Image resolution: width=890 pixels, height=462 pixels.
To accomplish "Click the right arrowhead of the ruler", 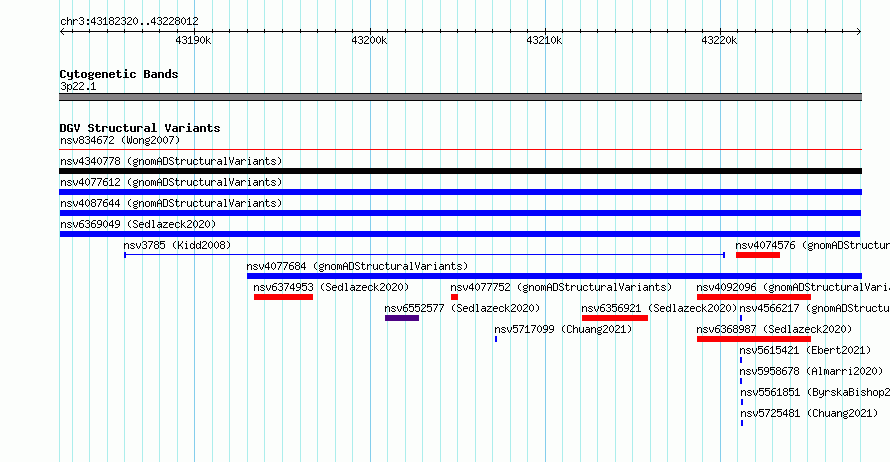I will coord(859,31).
